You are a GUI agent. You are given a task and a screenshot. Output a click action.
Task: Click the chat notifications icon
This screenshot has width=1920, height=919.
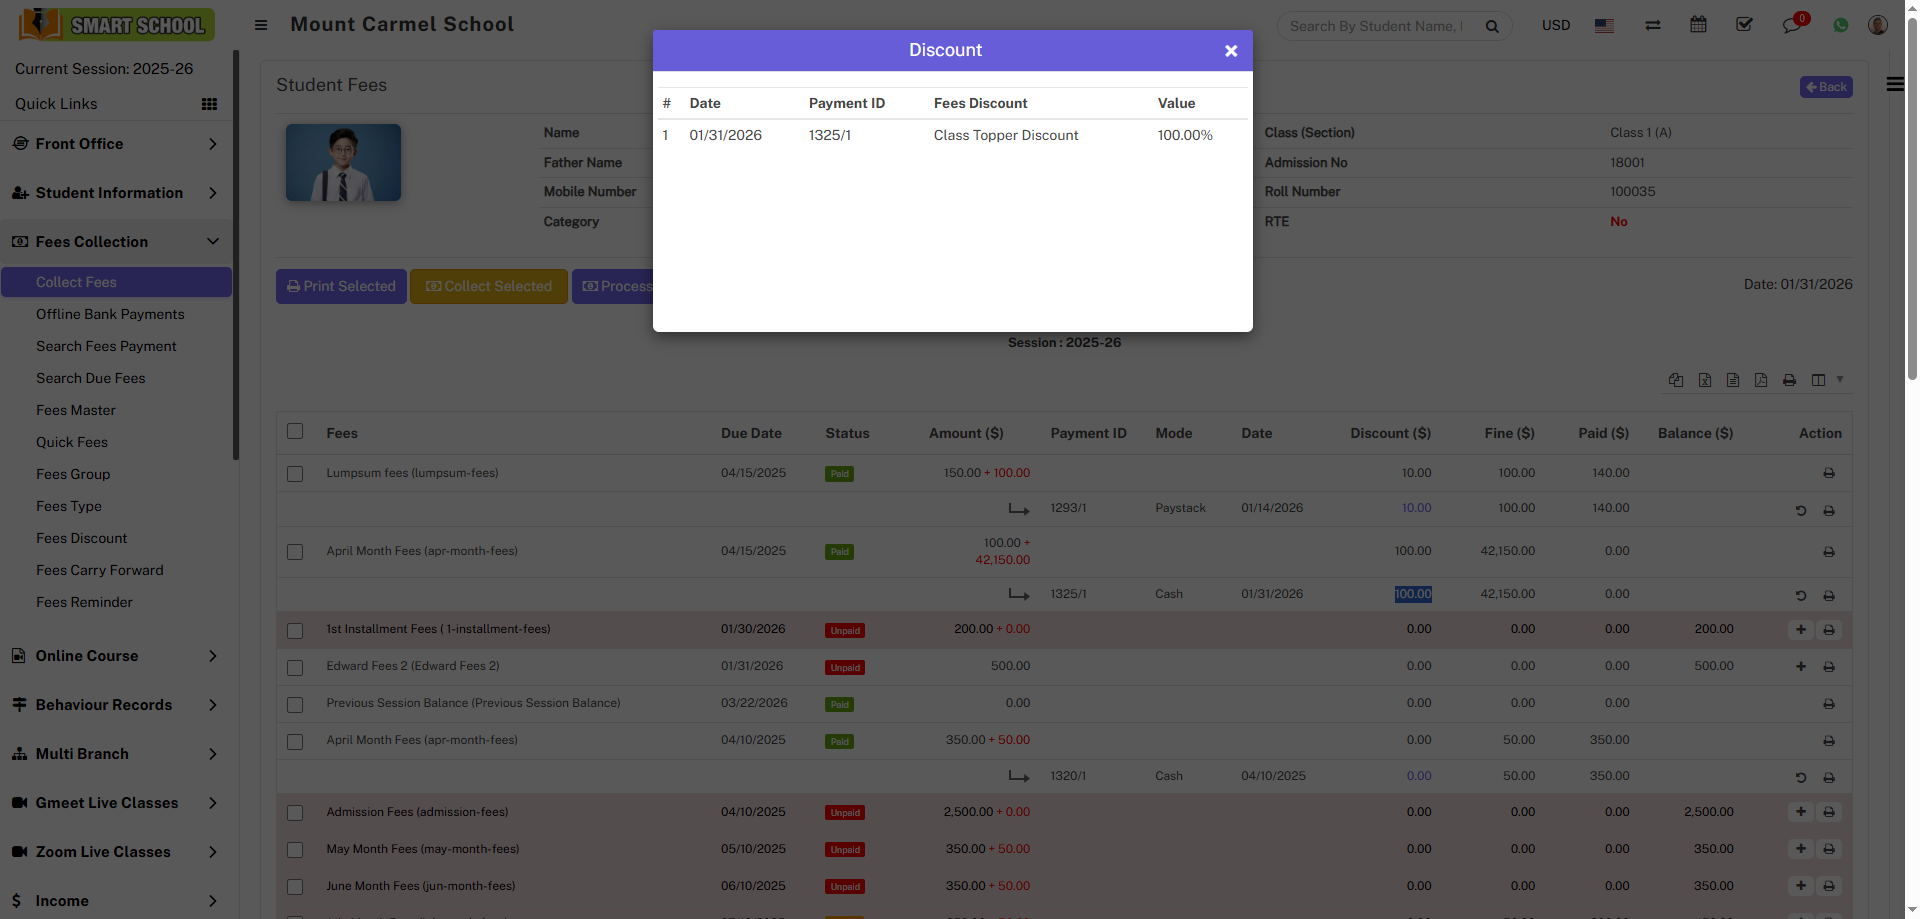pos(1791,25)
